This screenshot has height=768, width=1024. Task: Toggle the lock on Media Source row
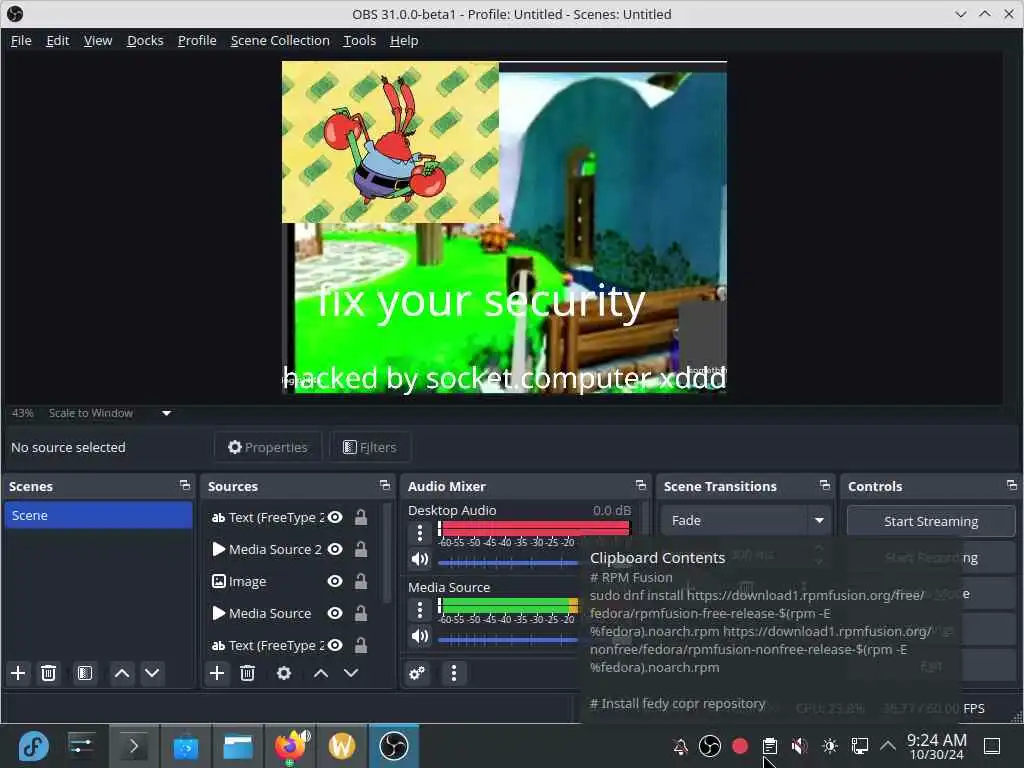(360, 613)
